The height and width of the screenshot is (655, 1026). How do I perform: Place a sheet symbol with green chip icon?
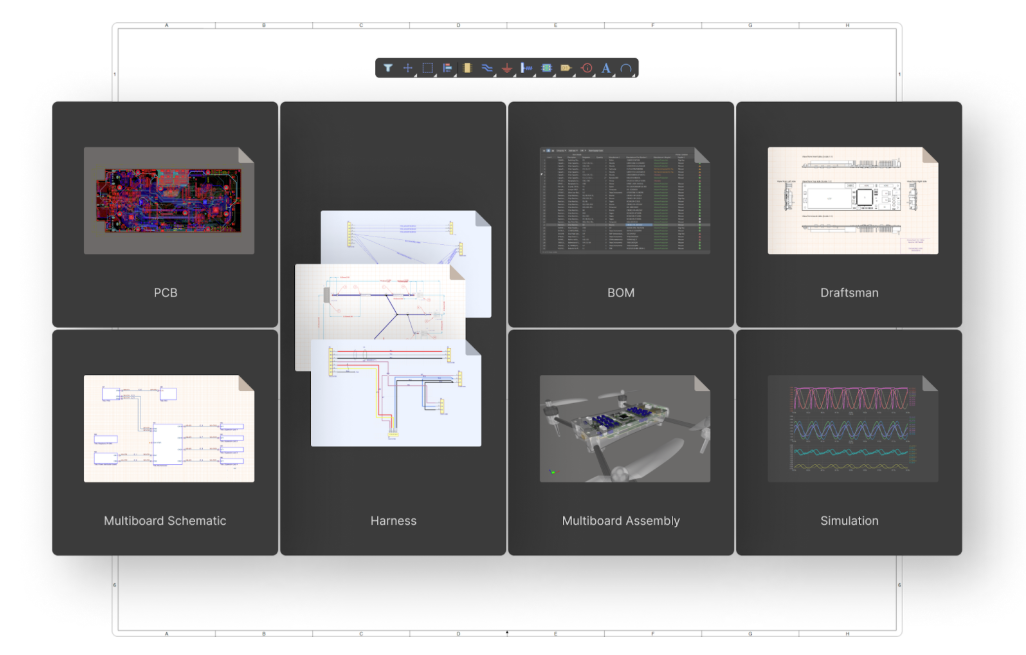point(546,68)
